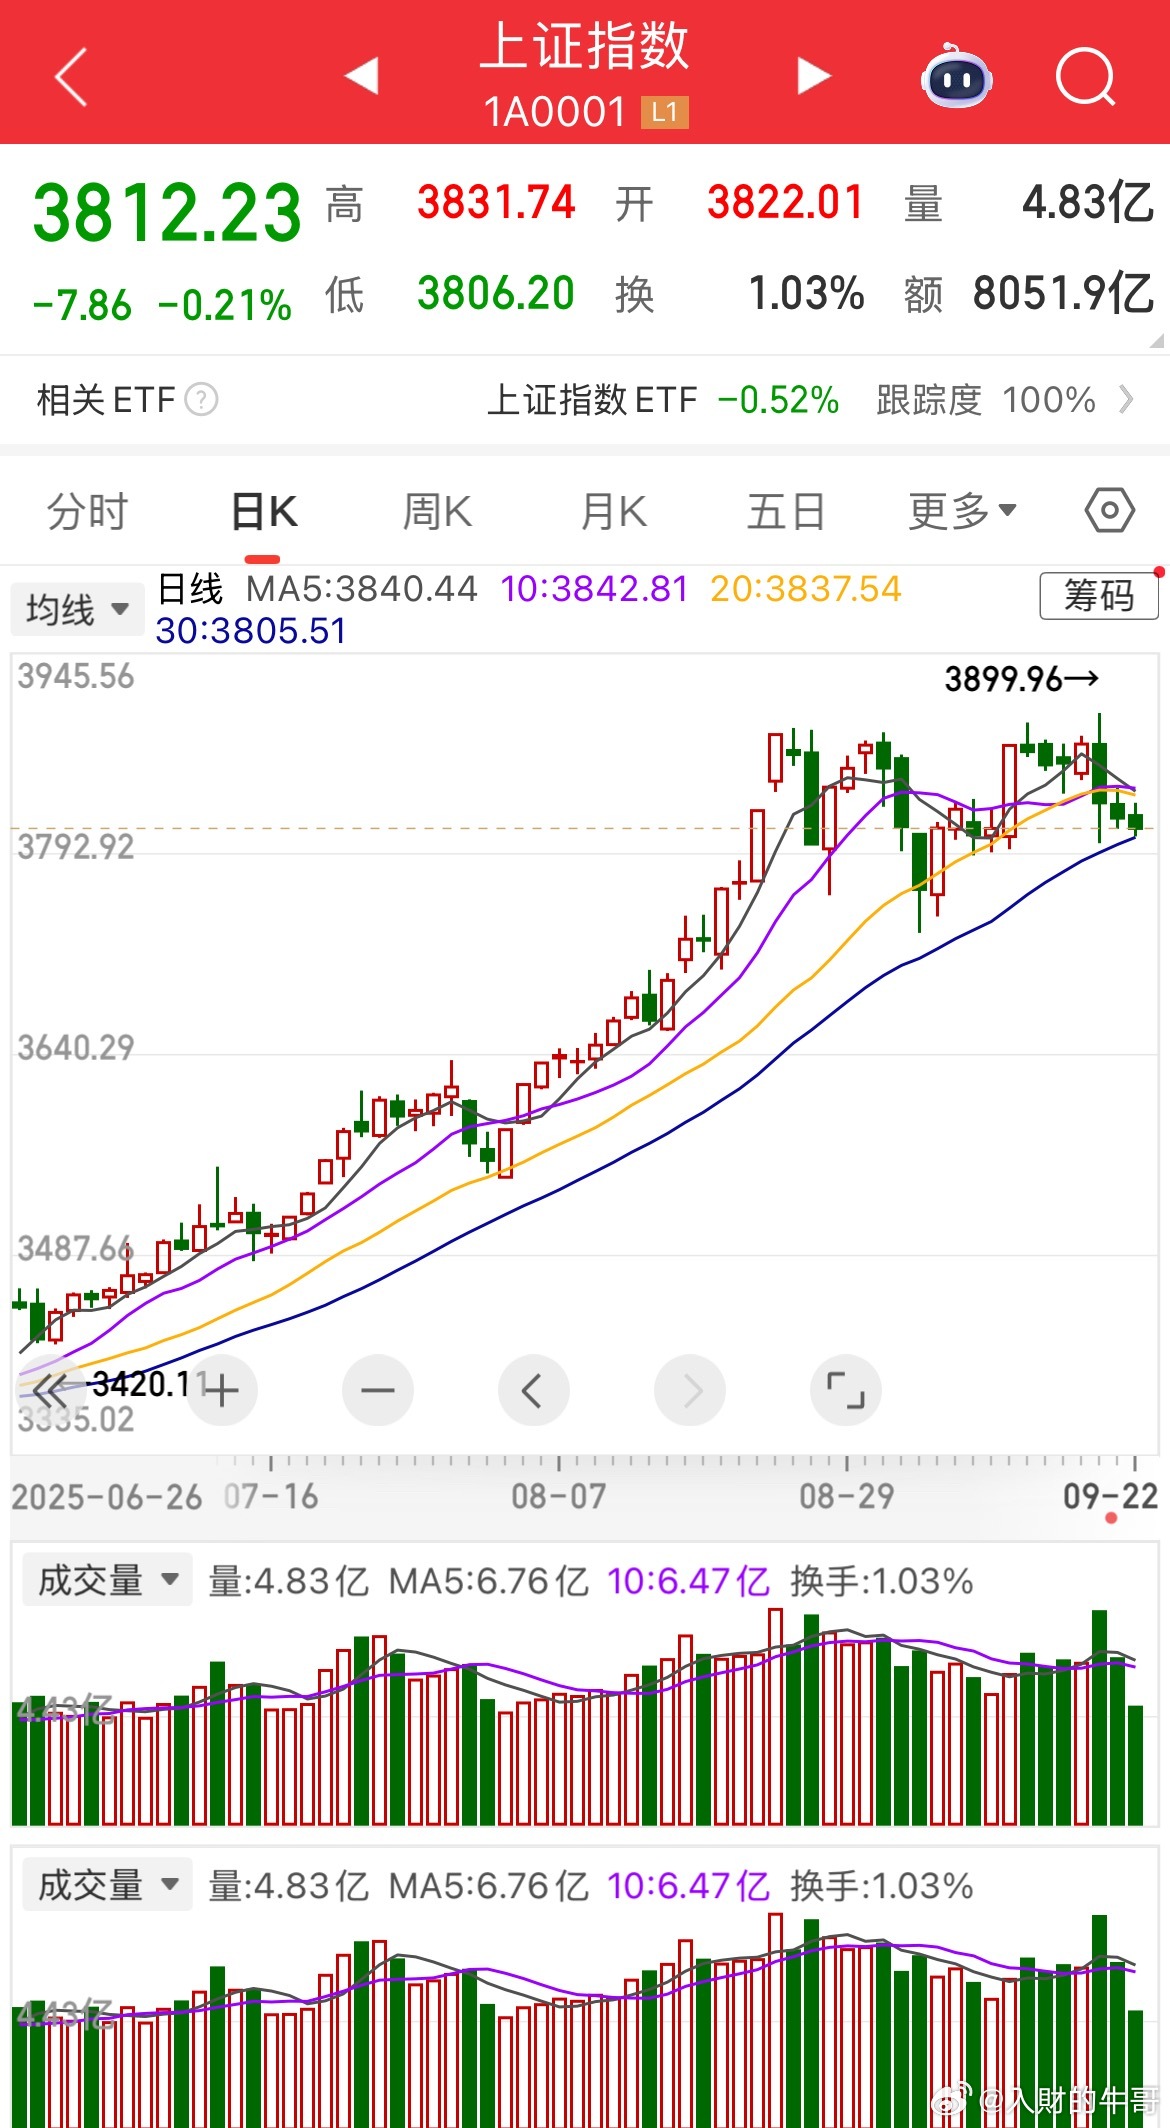Screen dimensions: 1170x2128
Task: Switch to 周K tab
Action: [437, 511]
